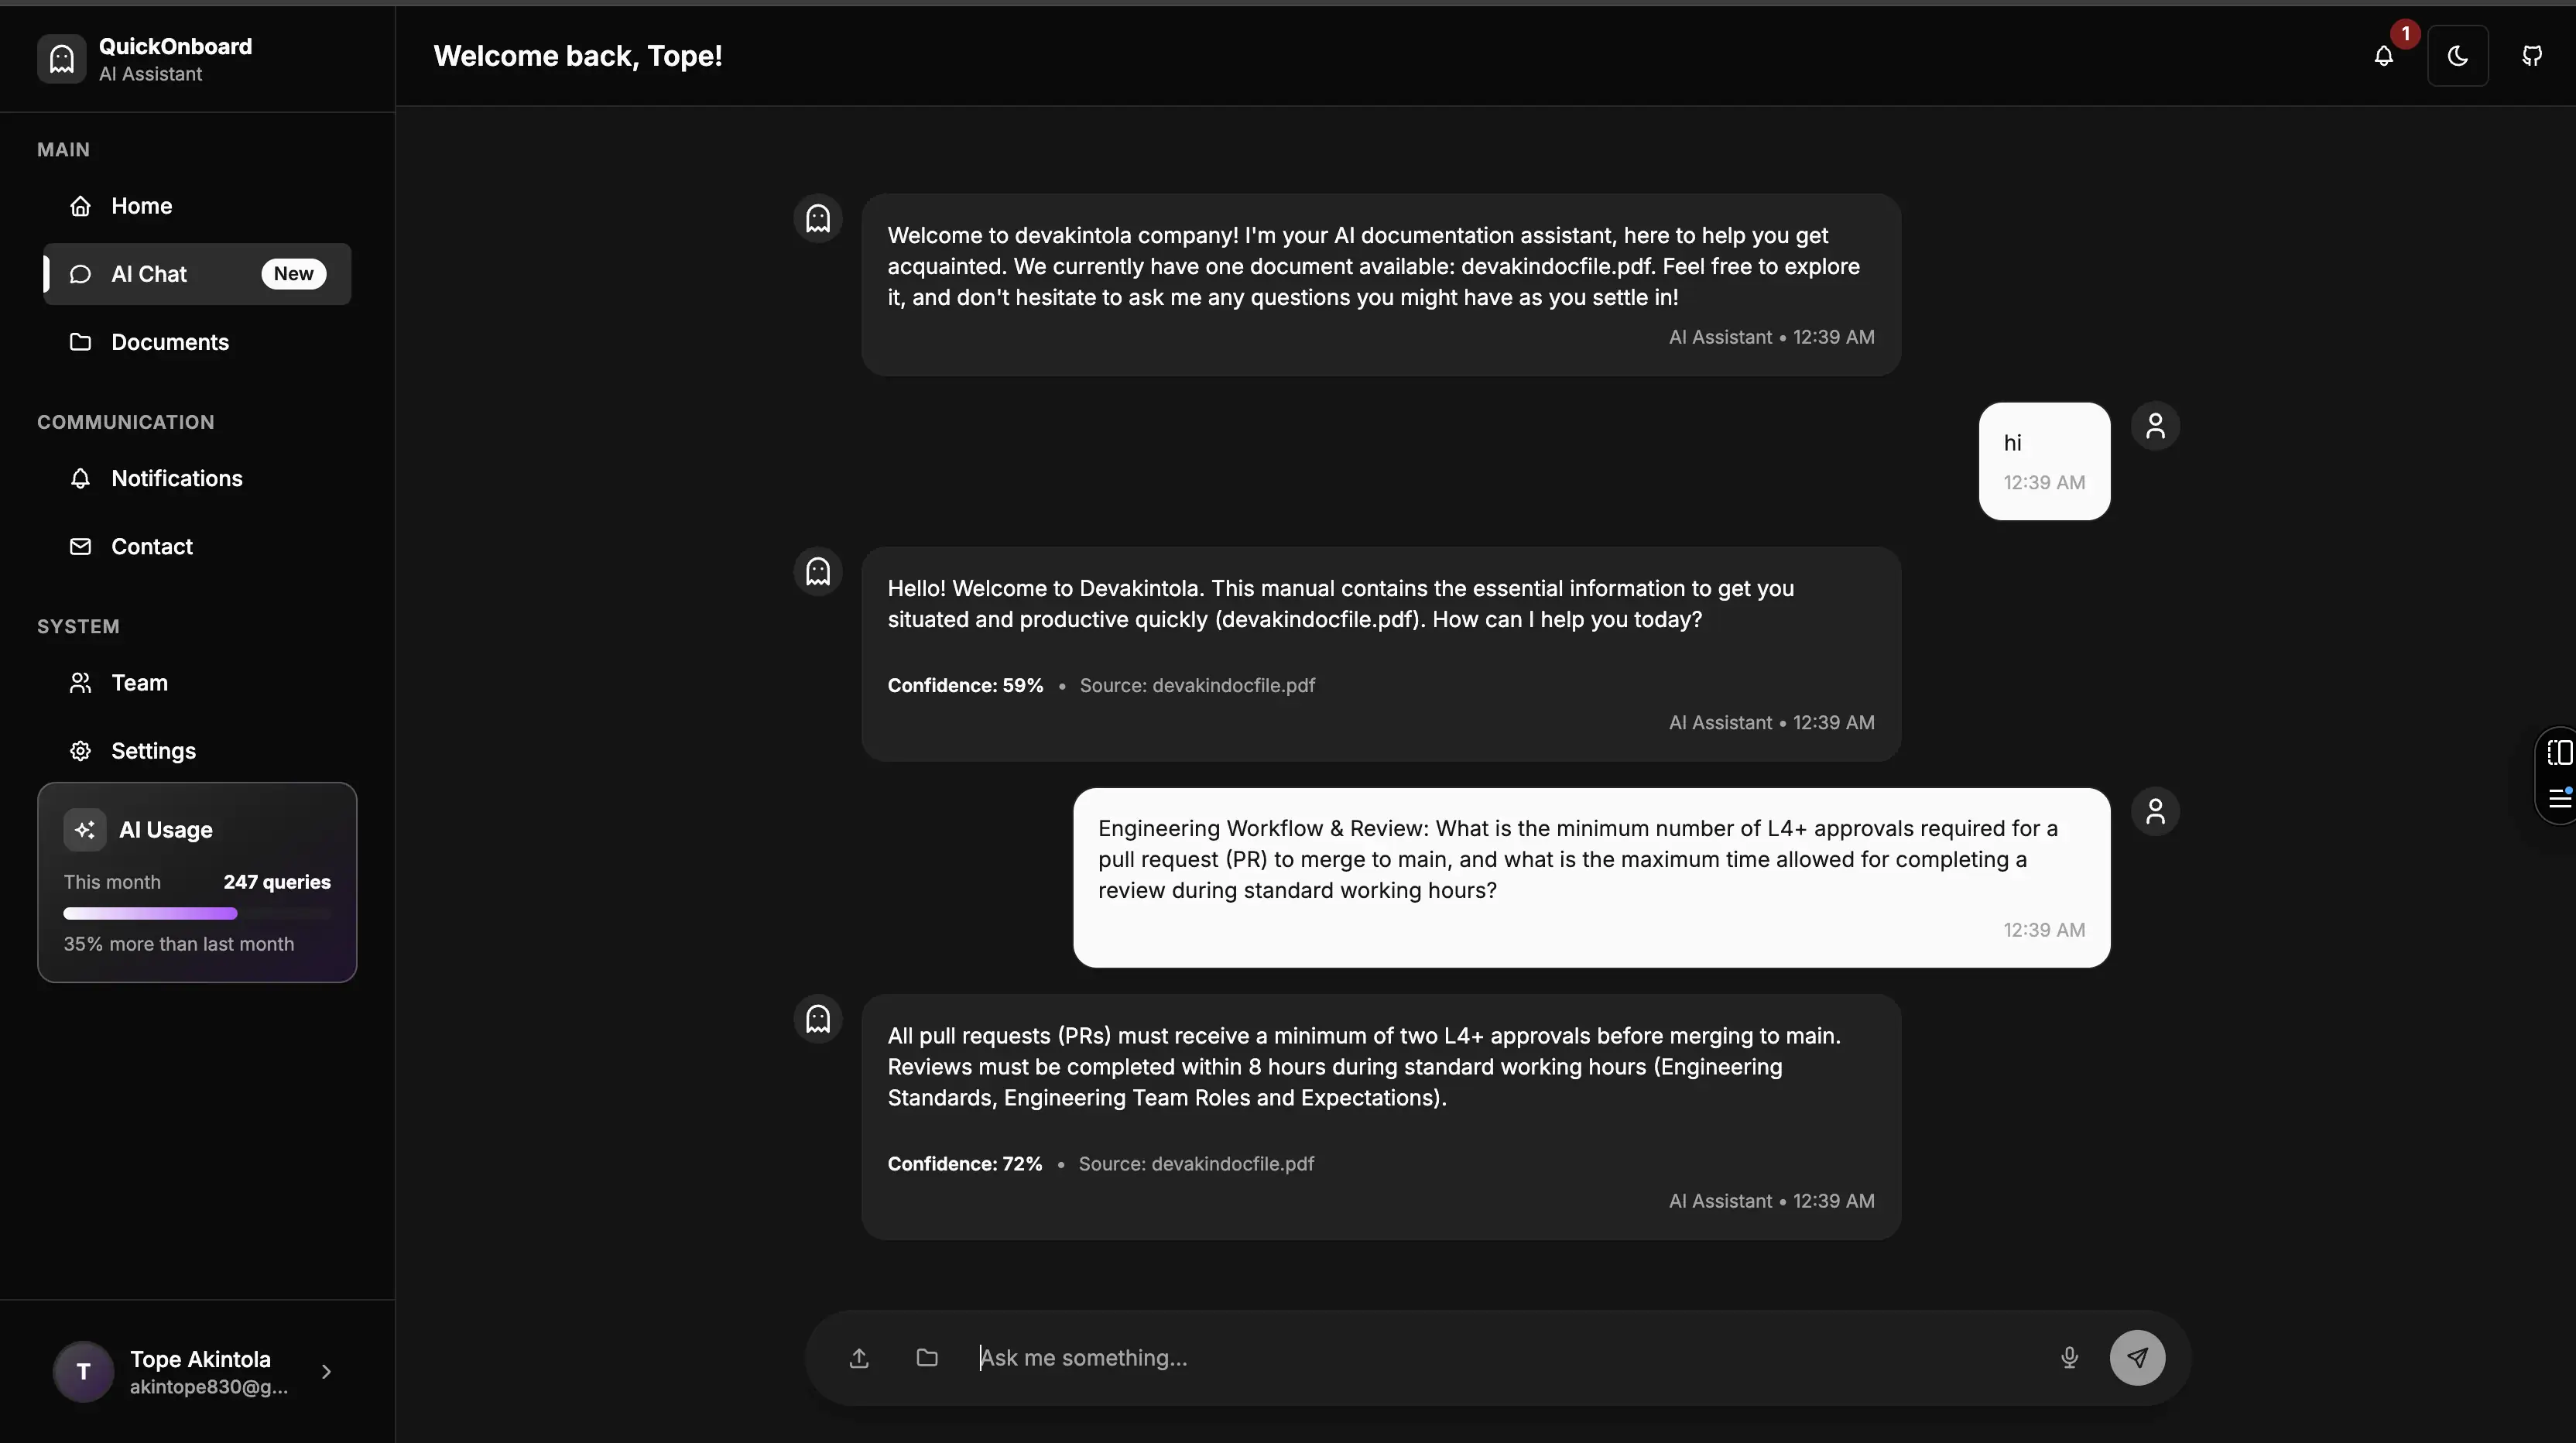2576x1443 pixels.
Task: Expand the list options on the right edge
Action: [2560, 798]
